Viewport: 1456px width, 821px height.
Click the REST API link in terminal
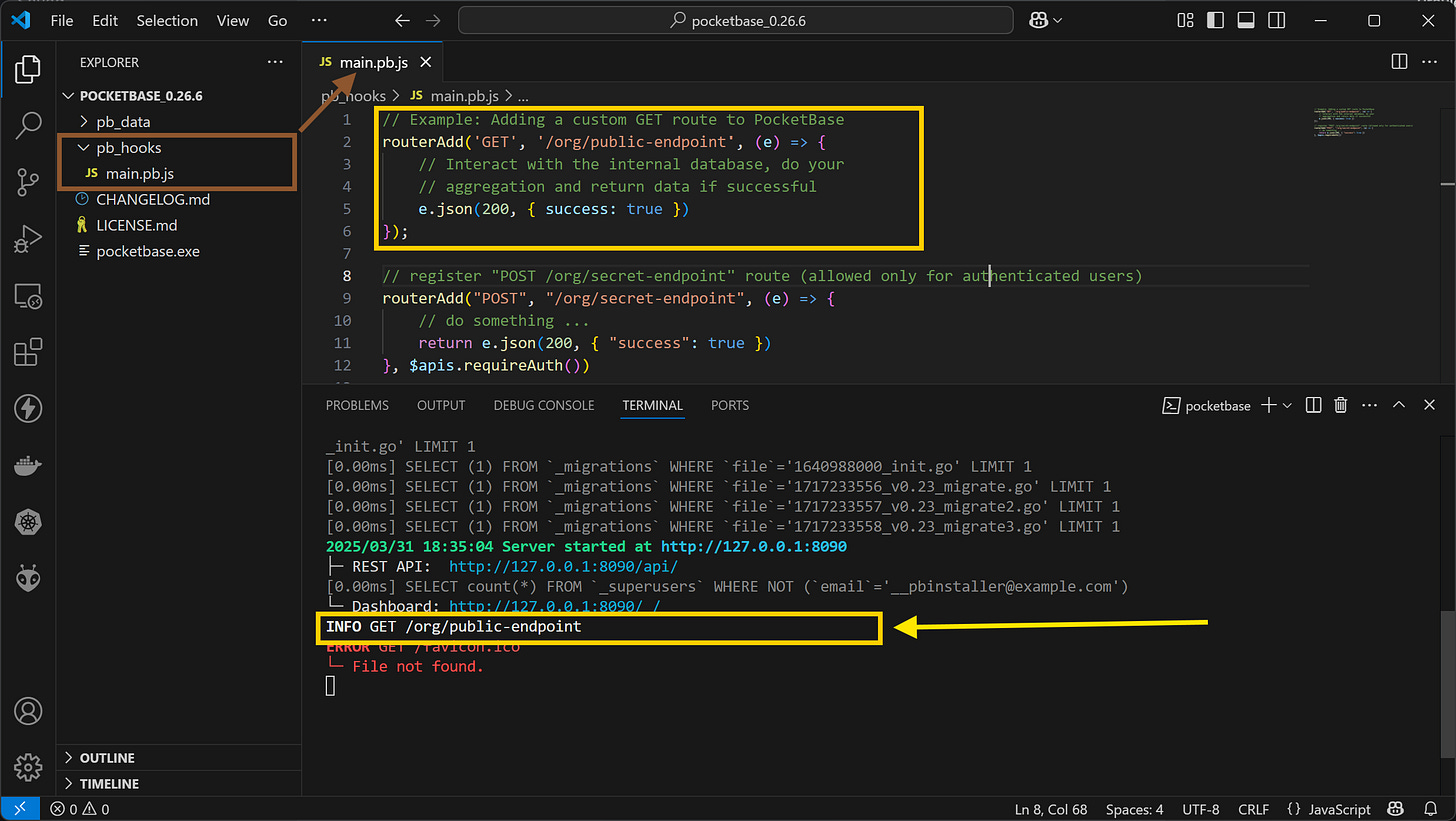pyautogui.click(x=563, y=566)
